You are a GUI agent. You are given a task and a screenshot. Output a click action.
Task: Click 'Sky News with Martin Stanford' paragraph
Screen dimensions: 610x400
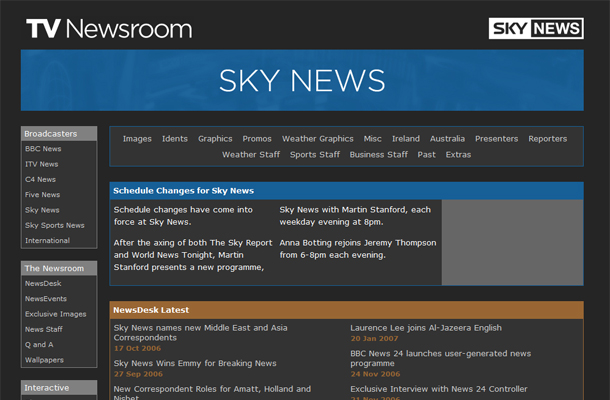click(355, 216)
